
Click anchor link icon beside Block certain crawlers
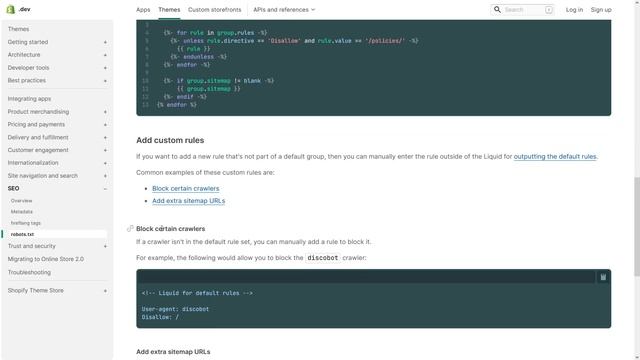click(x=130, y=229)
